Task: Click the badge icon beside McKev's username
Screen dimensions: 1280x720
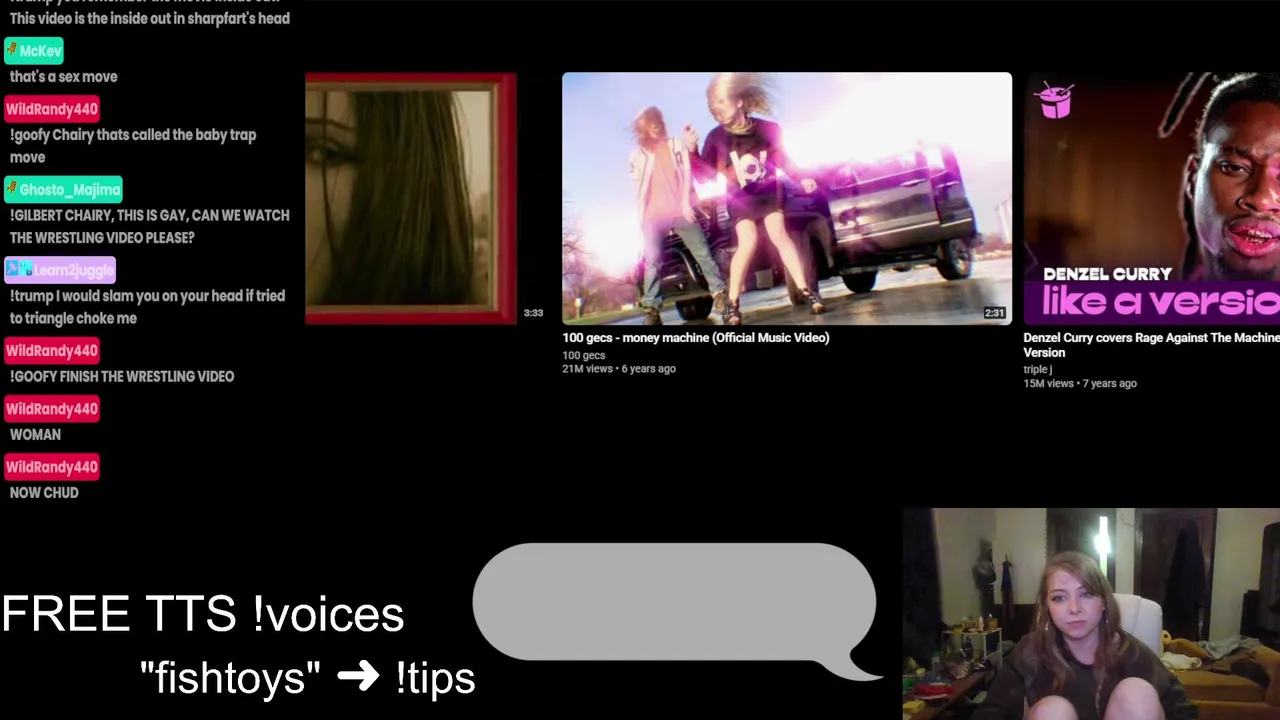Action: click(x=13, y=50)
